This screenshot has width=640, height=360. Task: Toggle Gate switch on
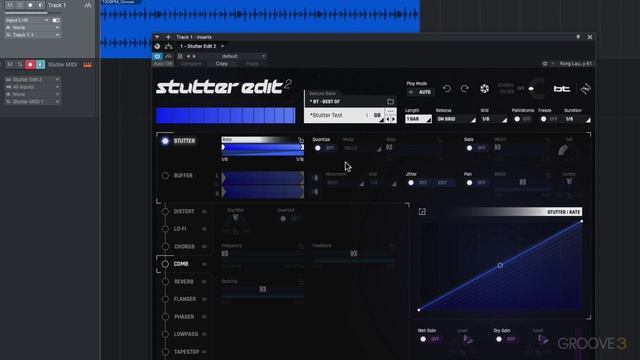click(476, 148)
